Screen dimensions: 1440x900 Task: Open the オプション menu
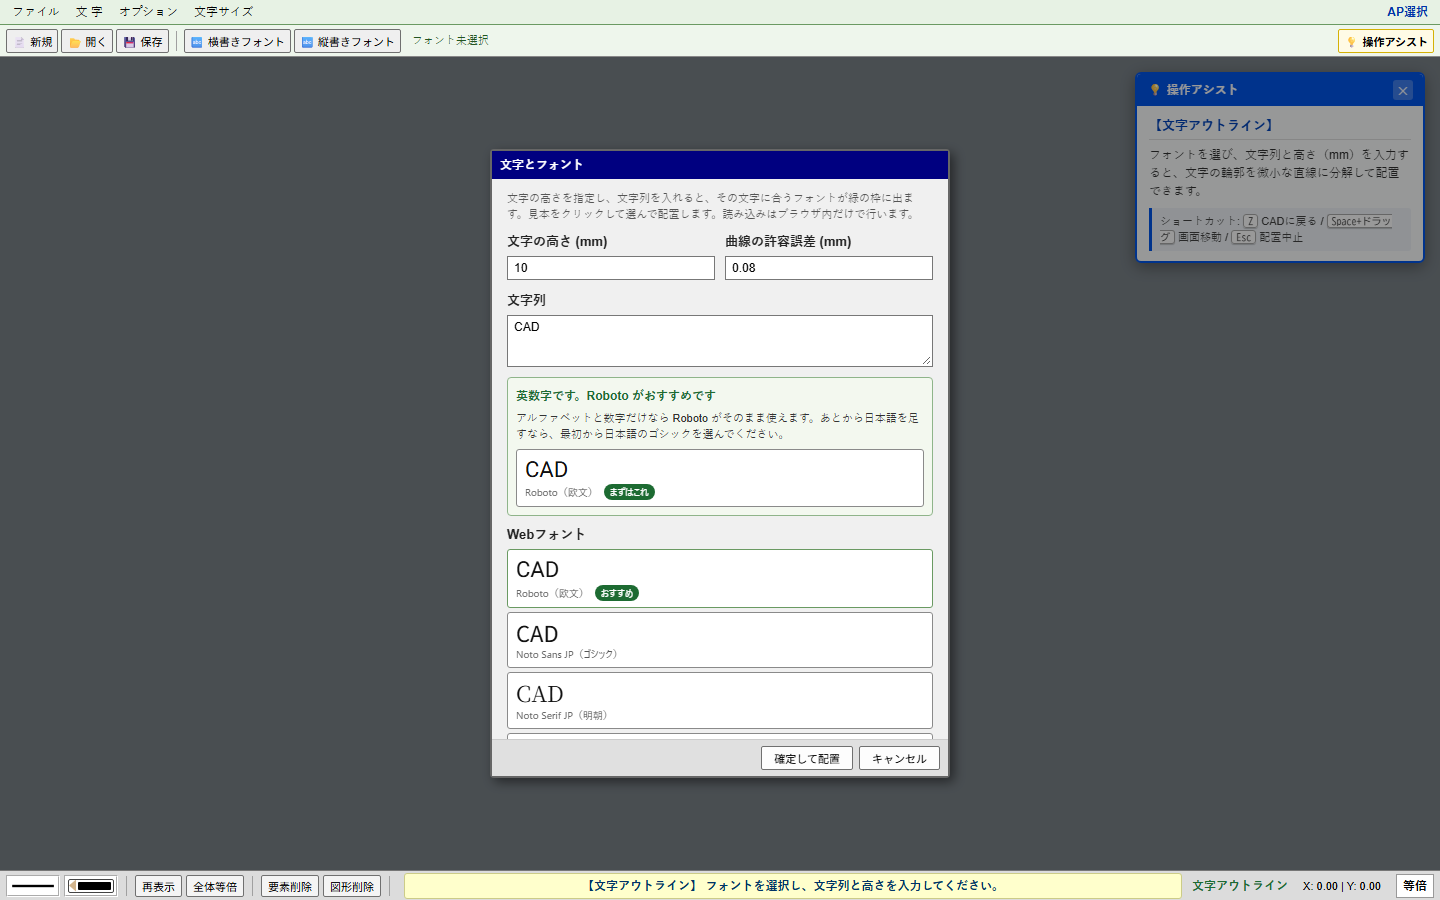tap(148, 12)
